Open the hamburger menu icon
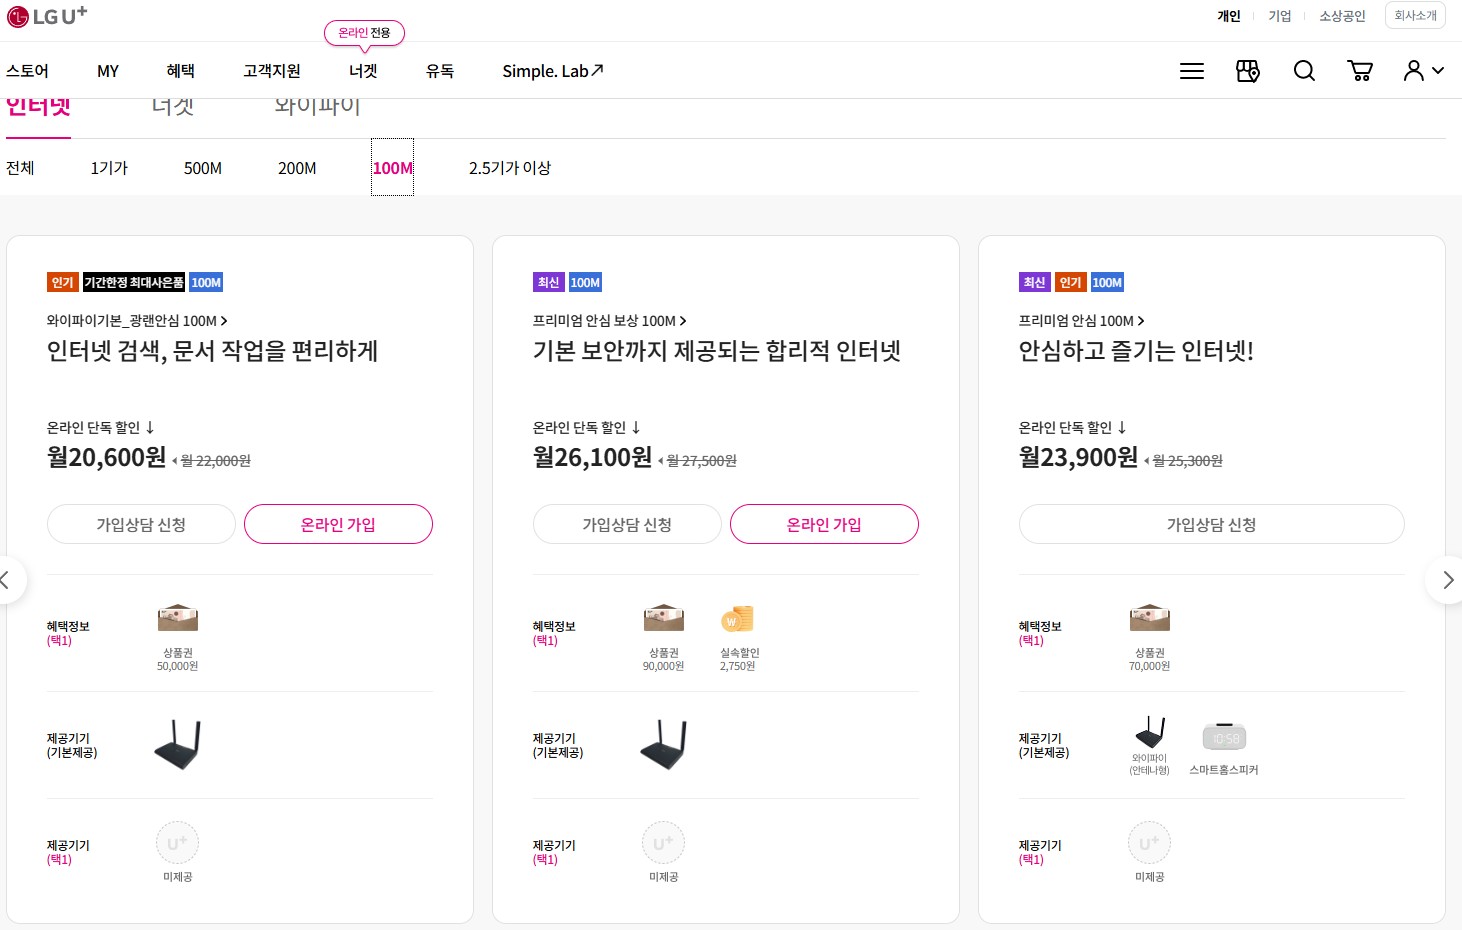 pyautogui.click(x=1191, y=71)
